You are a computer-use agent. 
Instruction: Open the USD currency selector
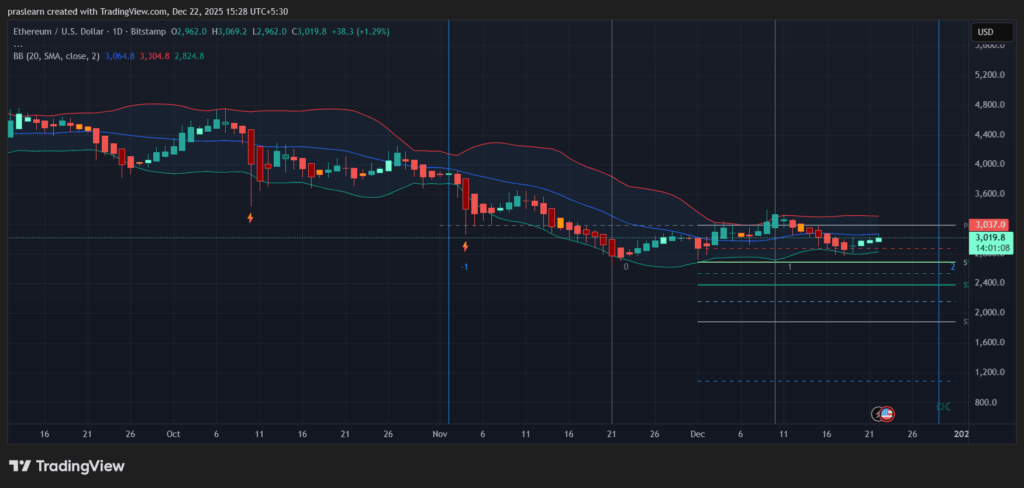[x=985, y=31]
